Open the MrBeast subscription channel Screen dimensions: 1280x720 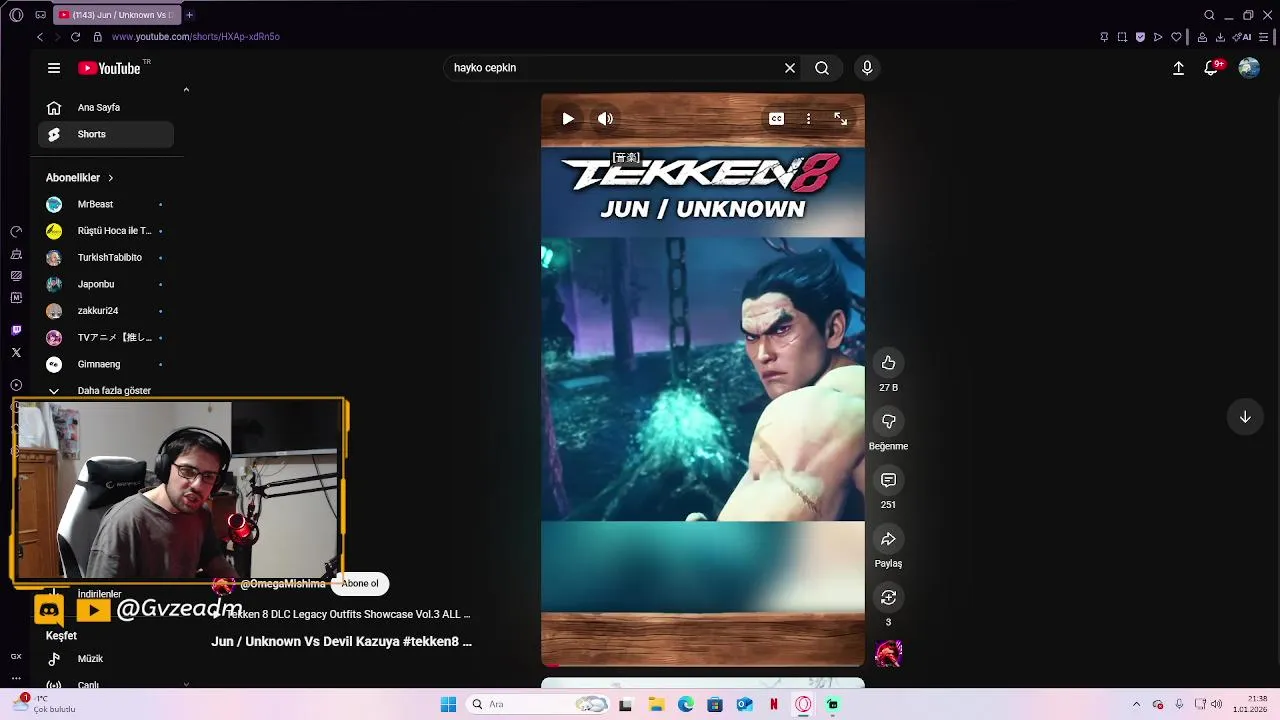pyautogui.click(x=106, y=204)
